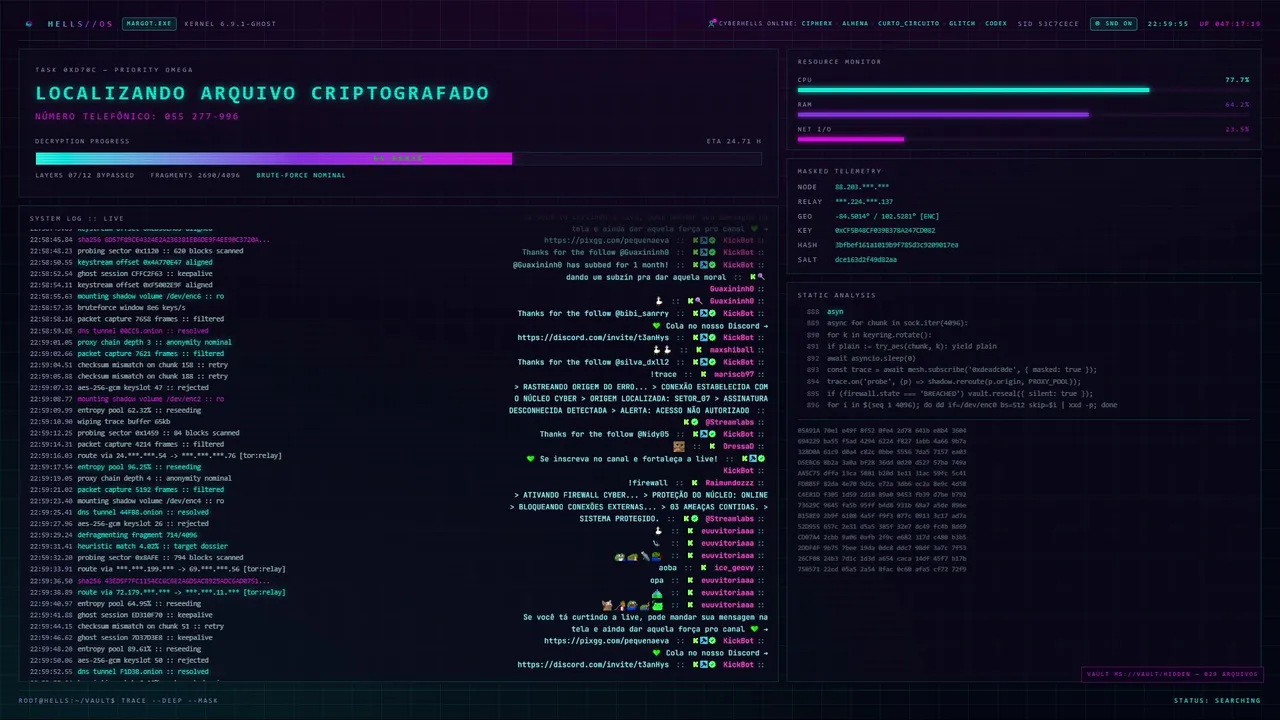Click the NET I/O usage bar
1280x720 pixels.
[x=1023, y=139]
